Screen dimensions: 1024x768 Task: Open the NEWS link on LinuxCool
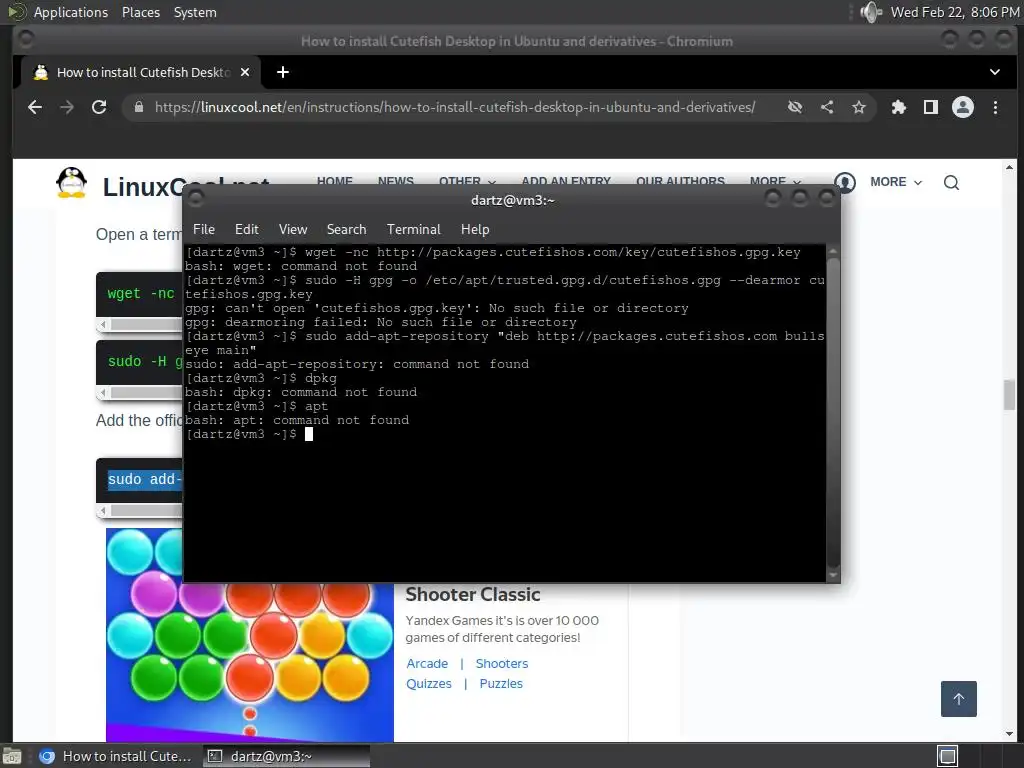coord(396,180)
